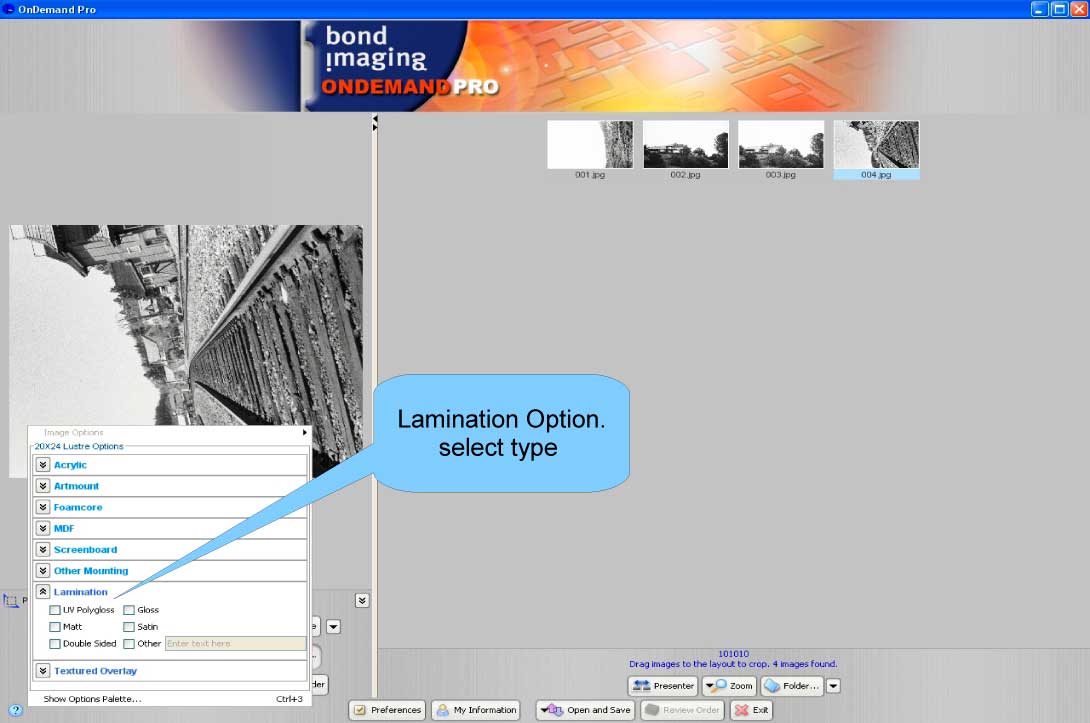Image resolution: width=1090 pixels, height=723 pixels.
Task: Collapse the Lamination section
Action: point(42,591)
